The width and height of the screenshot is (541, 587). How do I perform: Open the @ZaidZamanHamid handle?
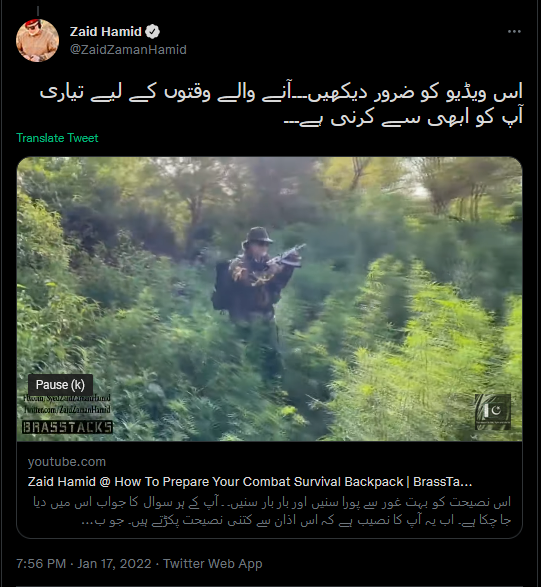pyautogui.click(x=128, y=50)
